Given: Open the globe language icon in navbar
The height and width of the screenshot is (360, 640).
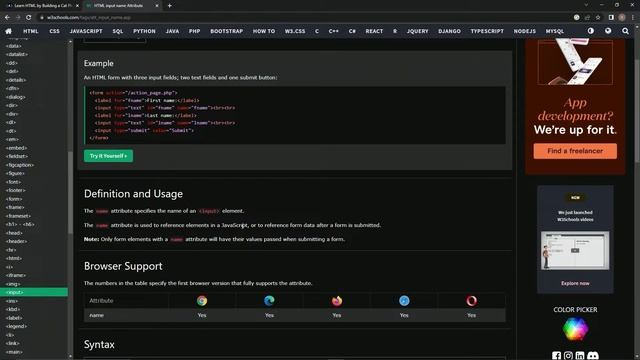Looking at the screenshot, I should click(x=608, y=31).
